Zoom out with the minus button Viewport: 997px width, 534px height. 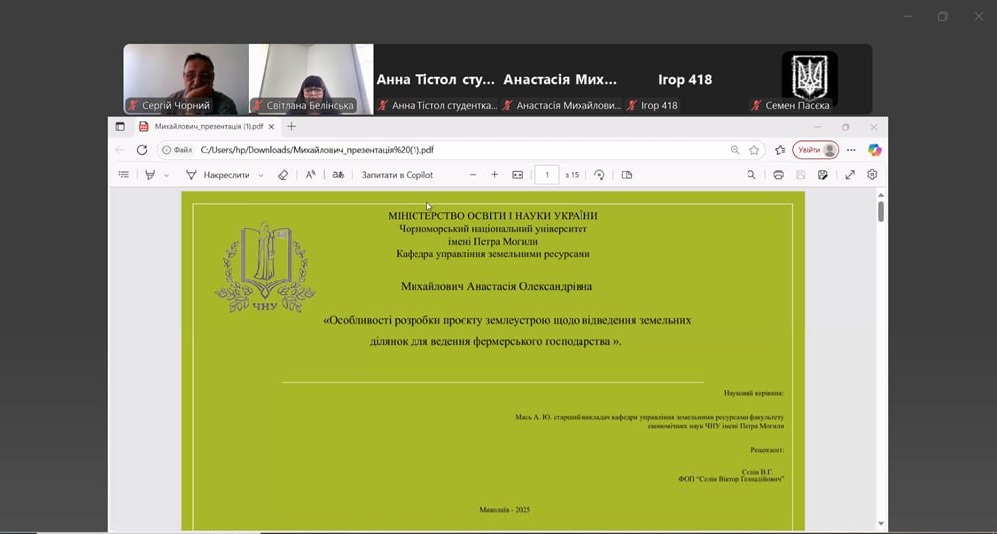[472, 175]
